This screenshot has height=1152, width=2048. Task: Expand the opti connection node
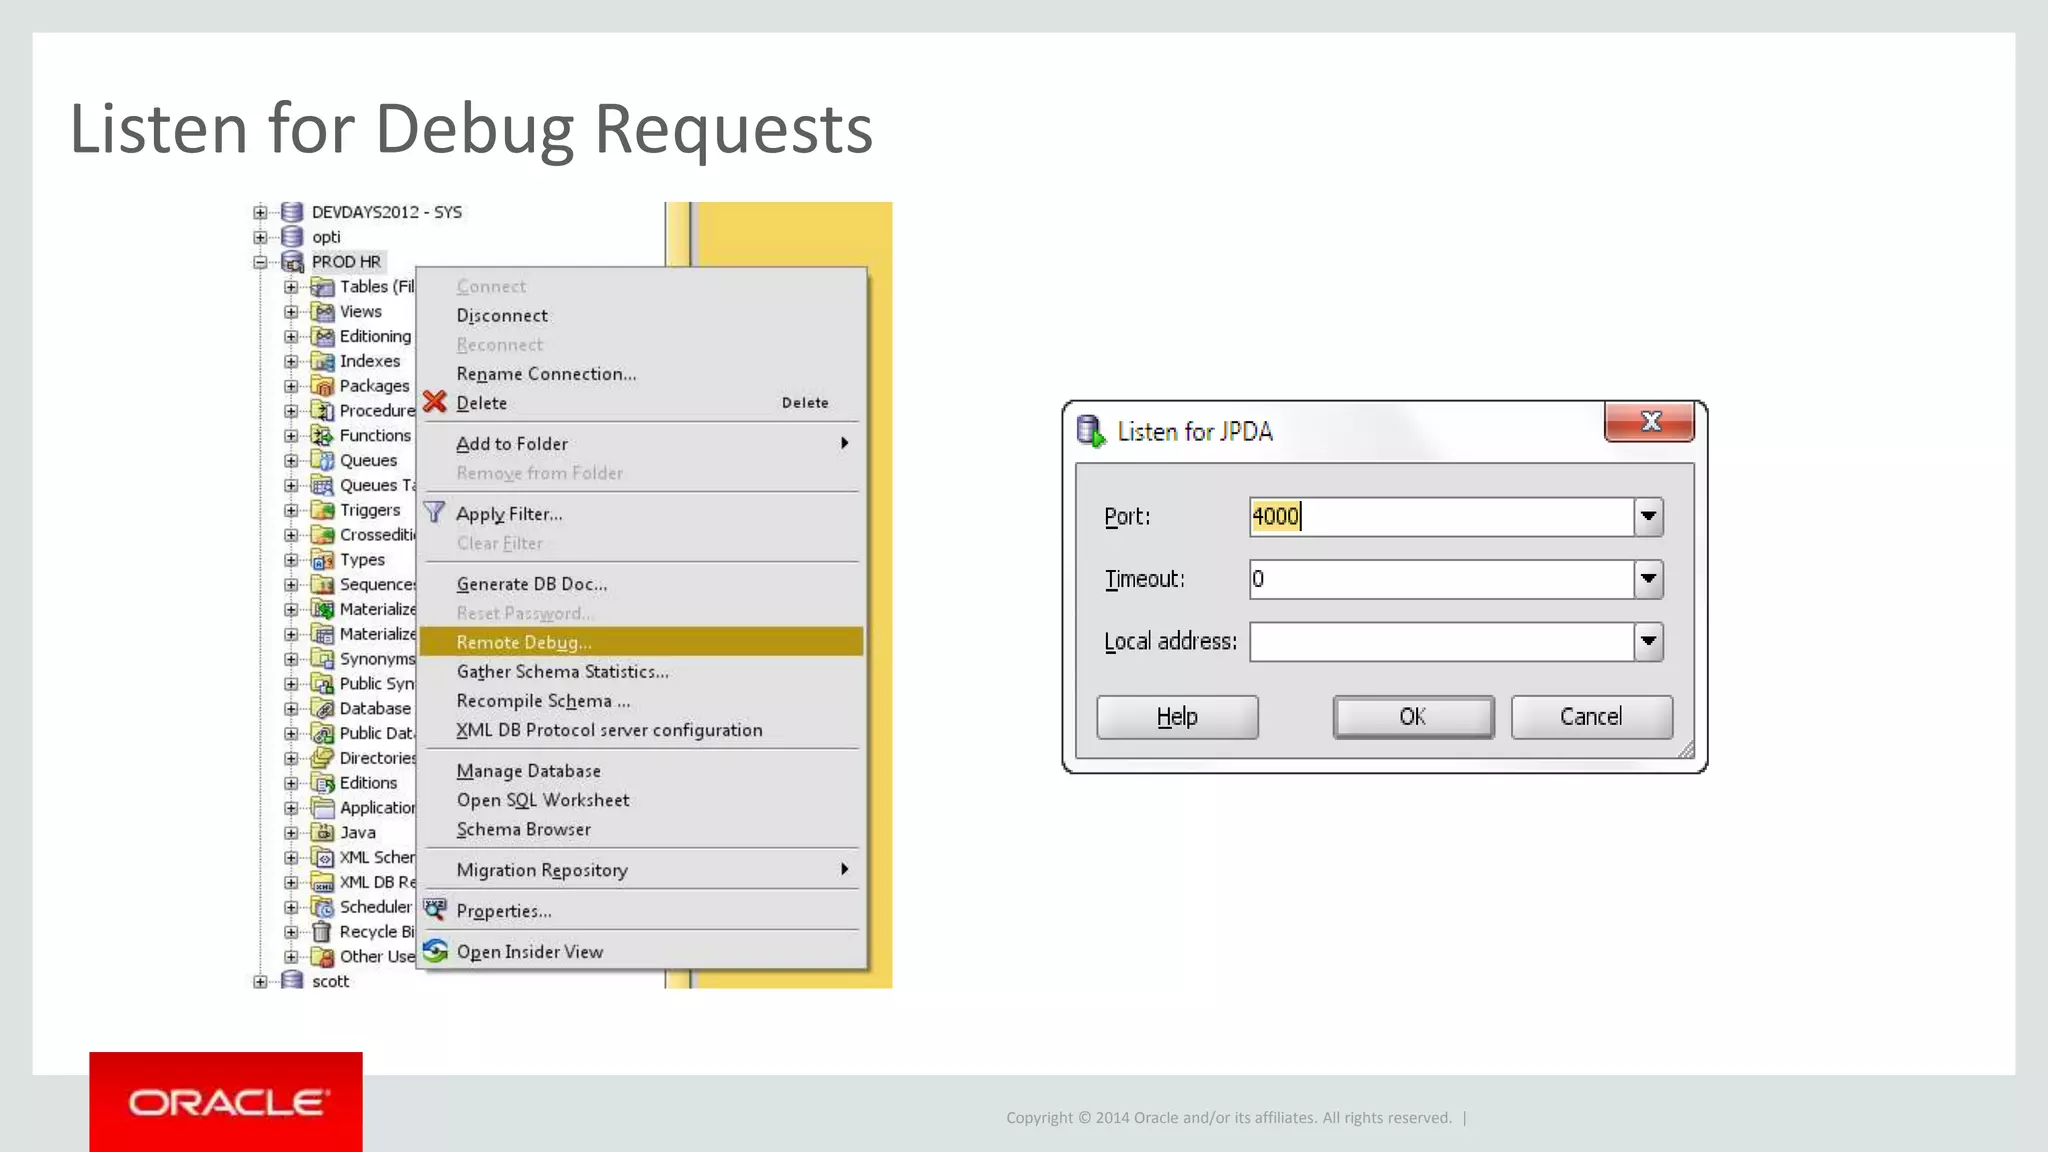pos(260,237)
